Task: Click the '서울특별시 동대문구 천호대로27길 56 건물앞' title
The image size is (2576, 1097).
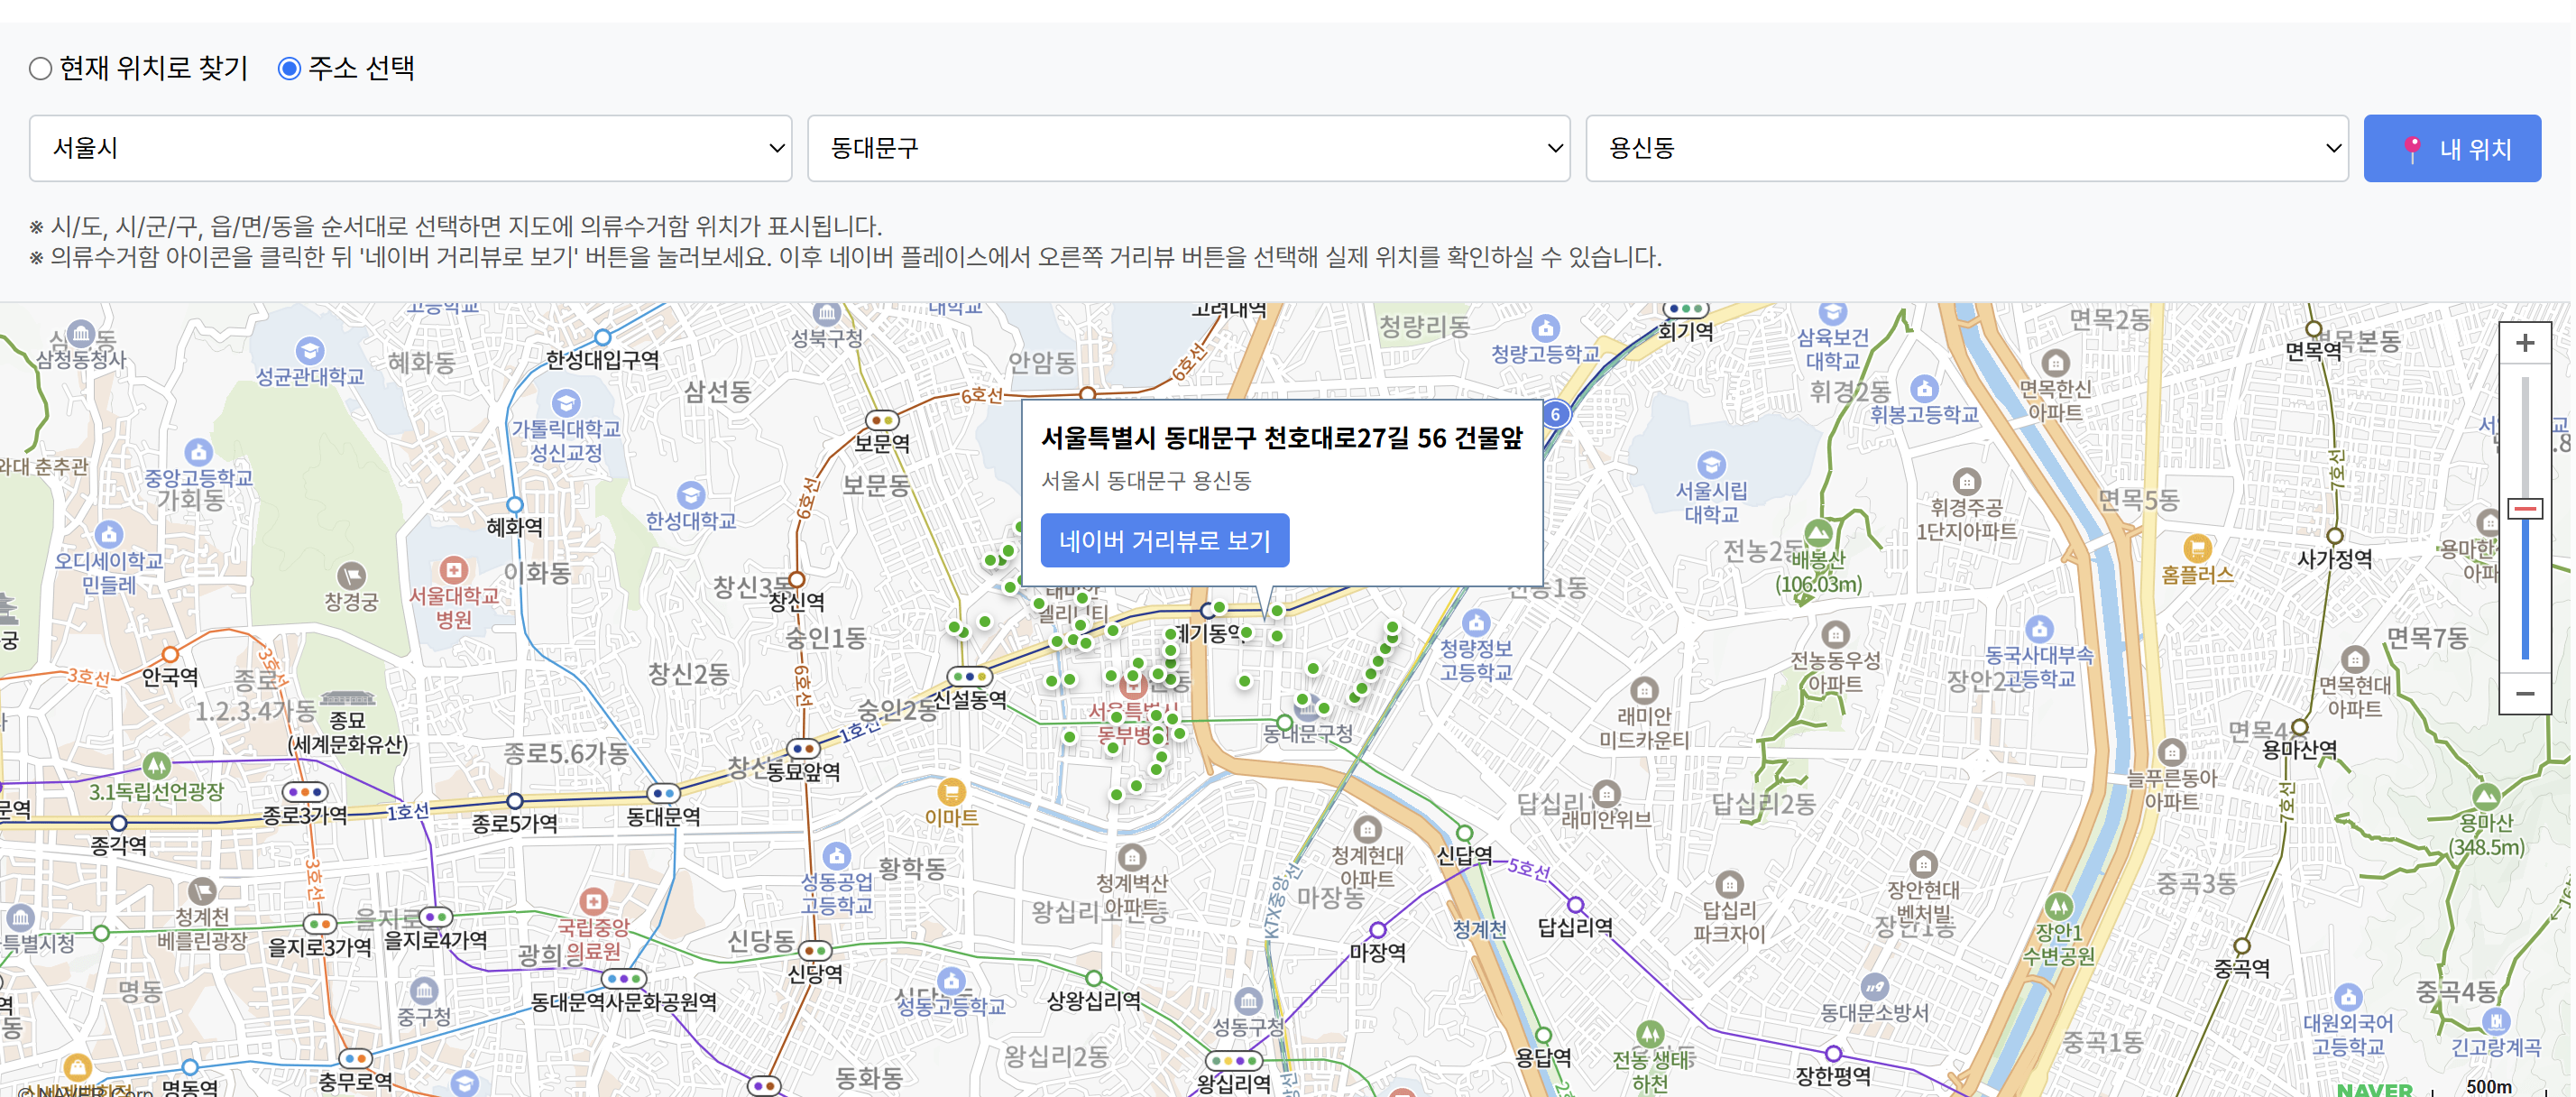Action: click(x=1281, y=438)
